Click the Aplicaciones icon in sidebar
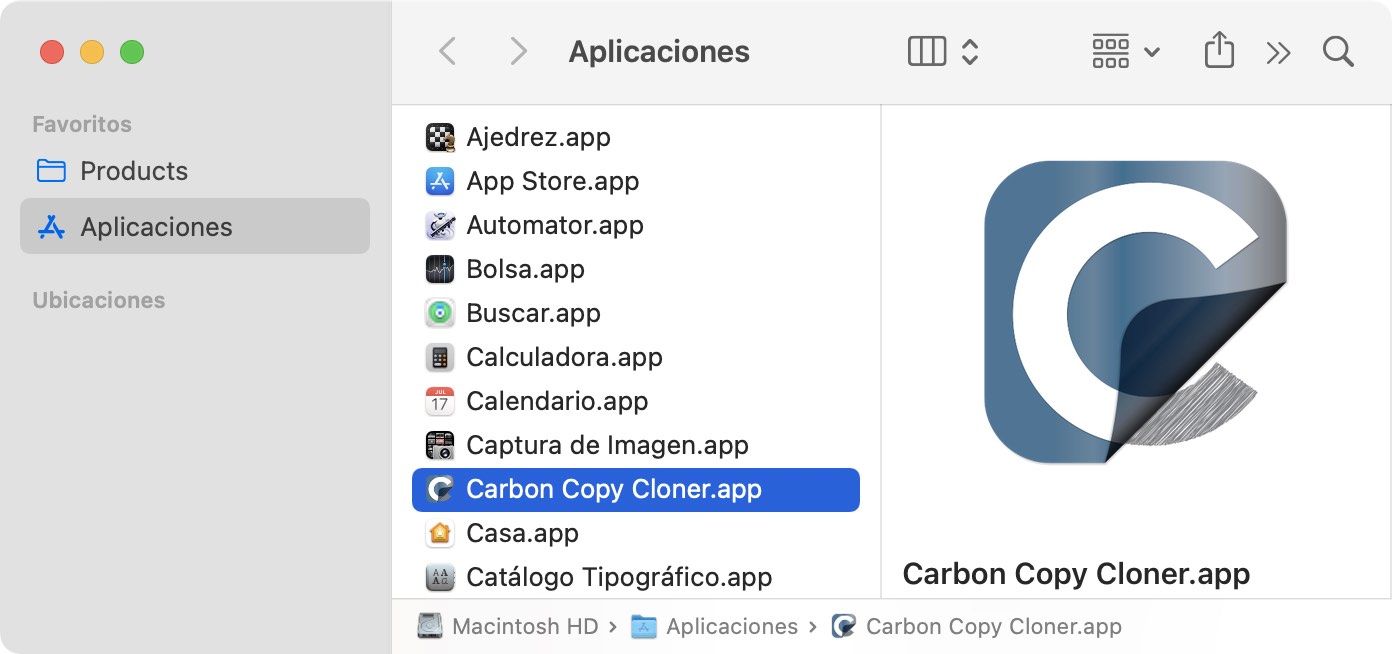 51,227
